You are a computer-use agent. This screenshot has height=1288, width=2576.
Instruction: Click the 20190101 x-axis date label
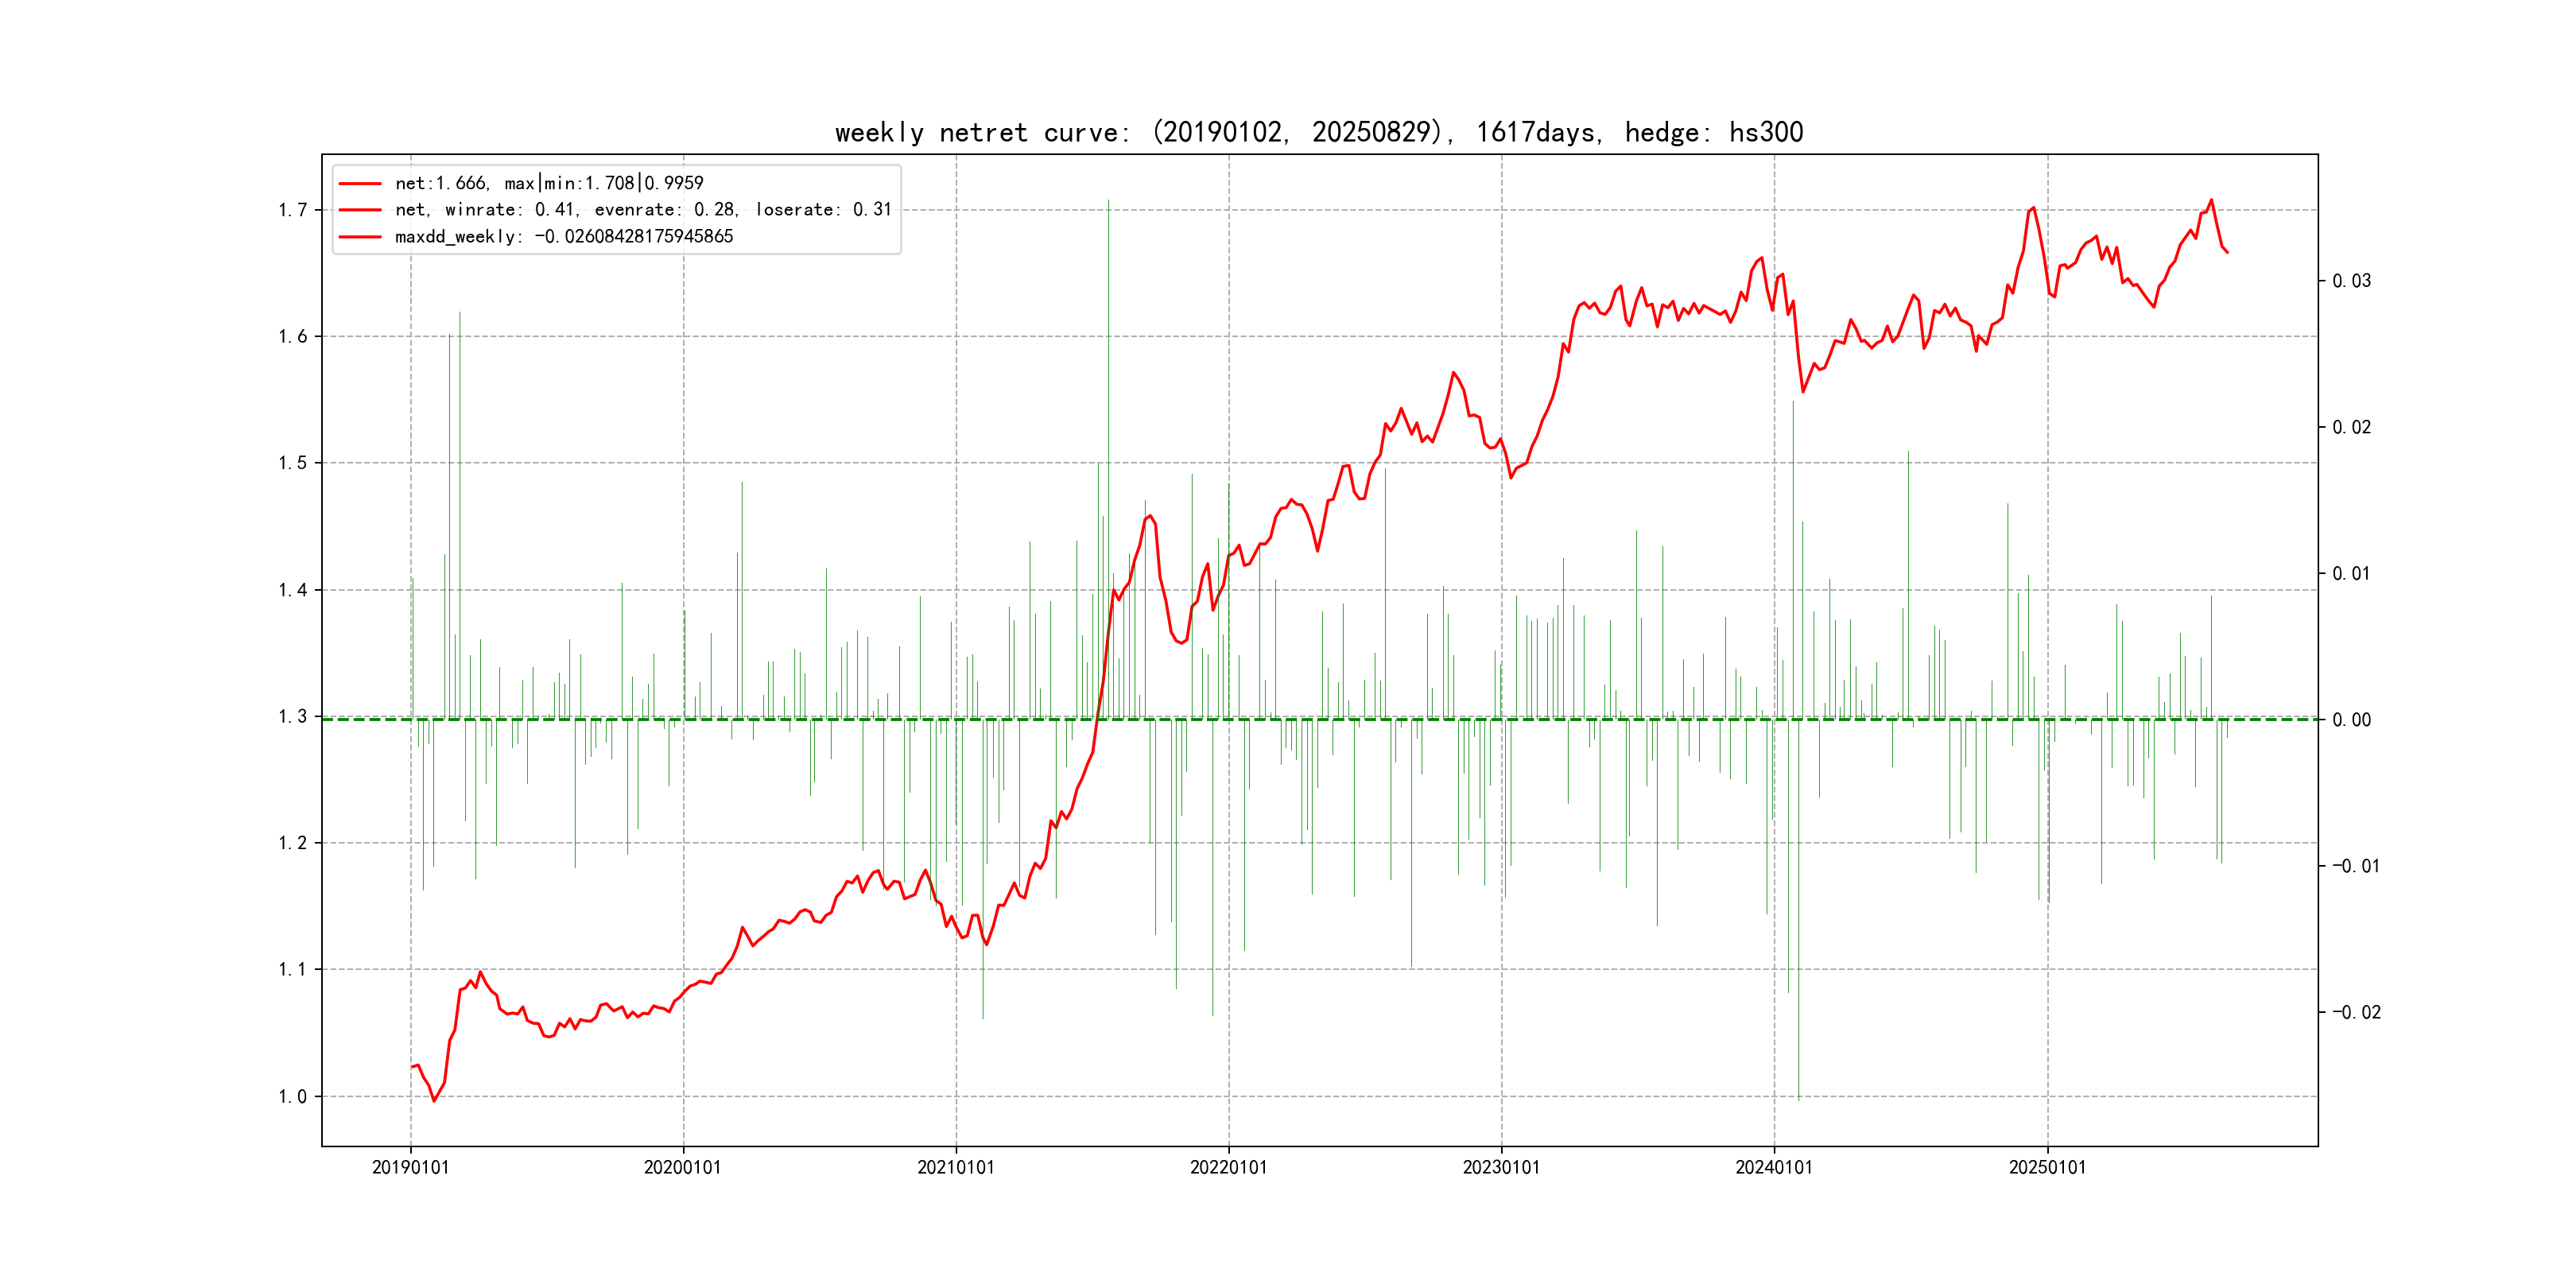pos(410,1168)
